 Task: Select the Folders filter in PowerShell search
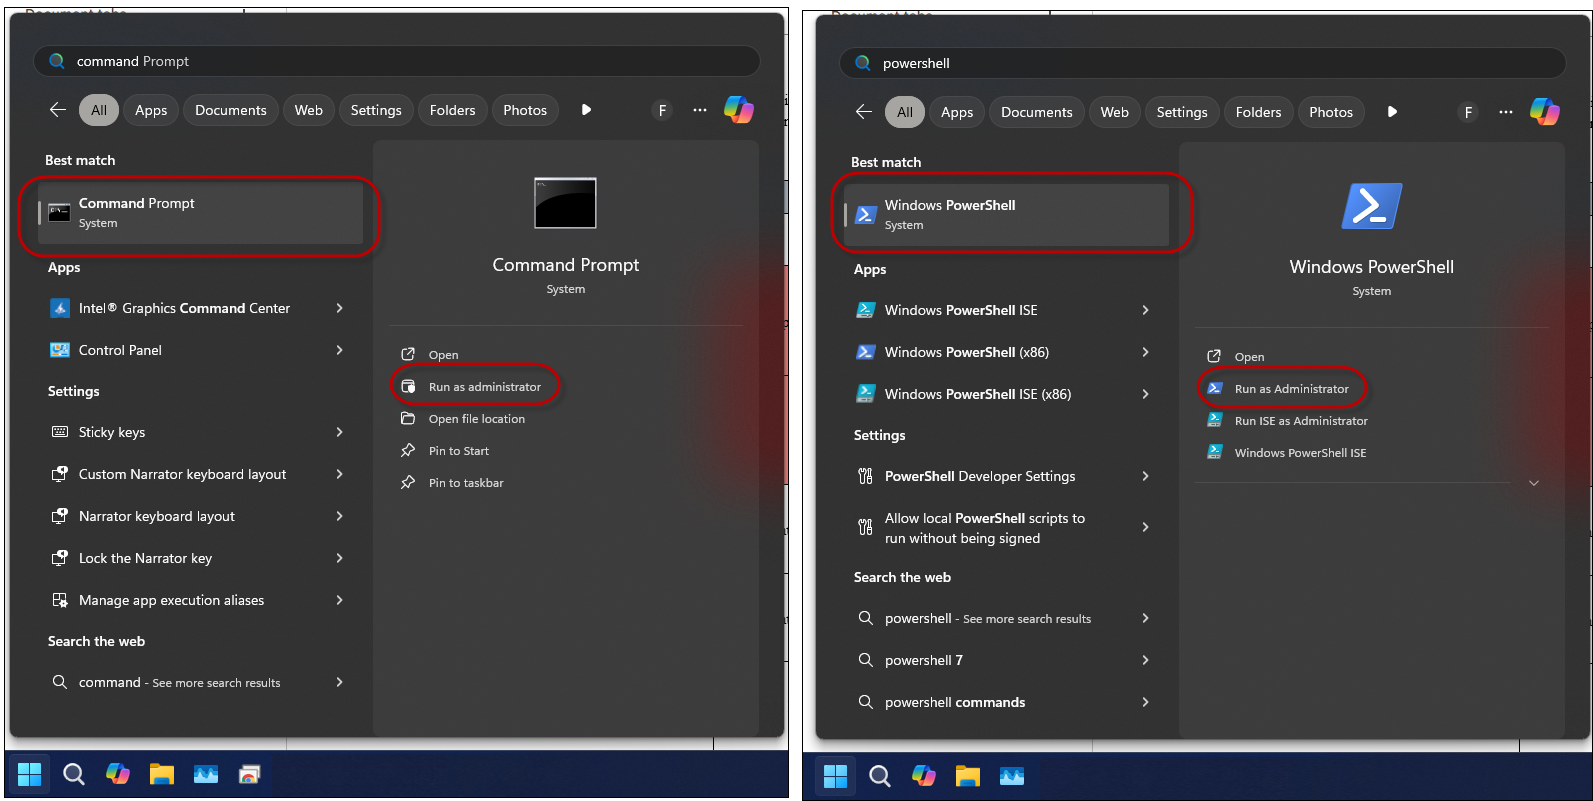point(1257,112)
